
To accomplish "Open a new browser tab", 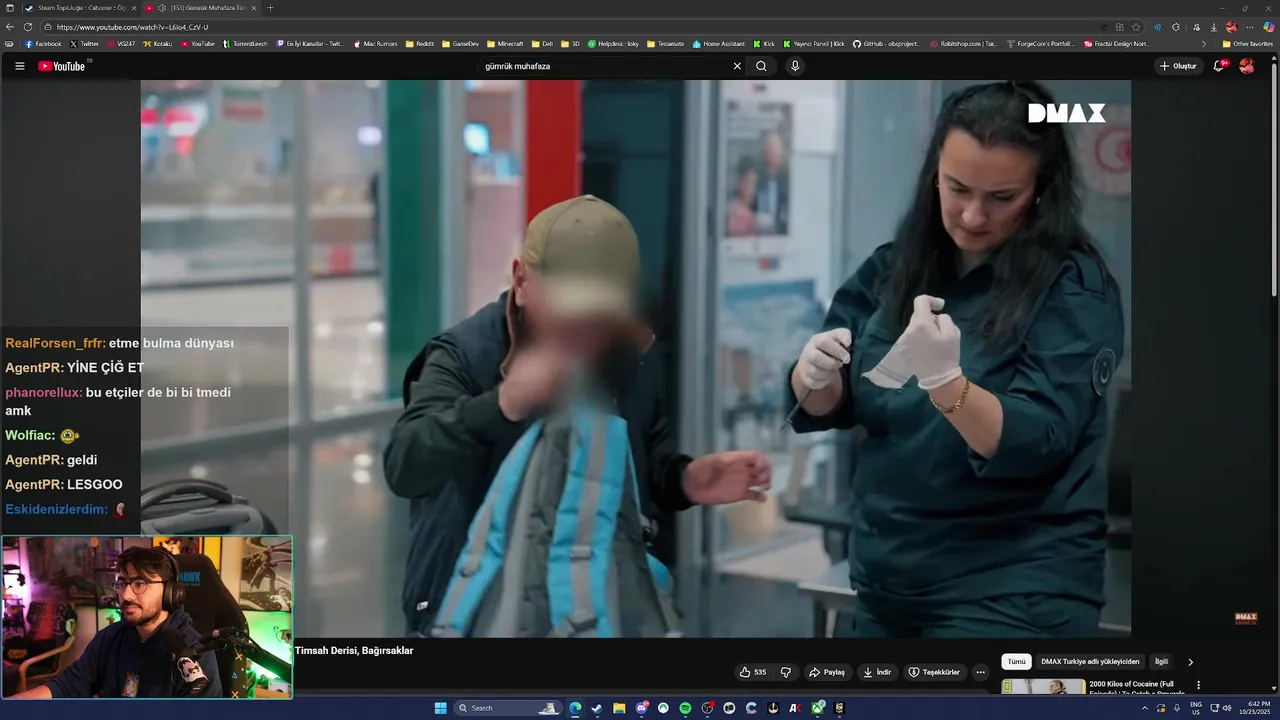I will coord(270,8).
